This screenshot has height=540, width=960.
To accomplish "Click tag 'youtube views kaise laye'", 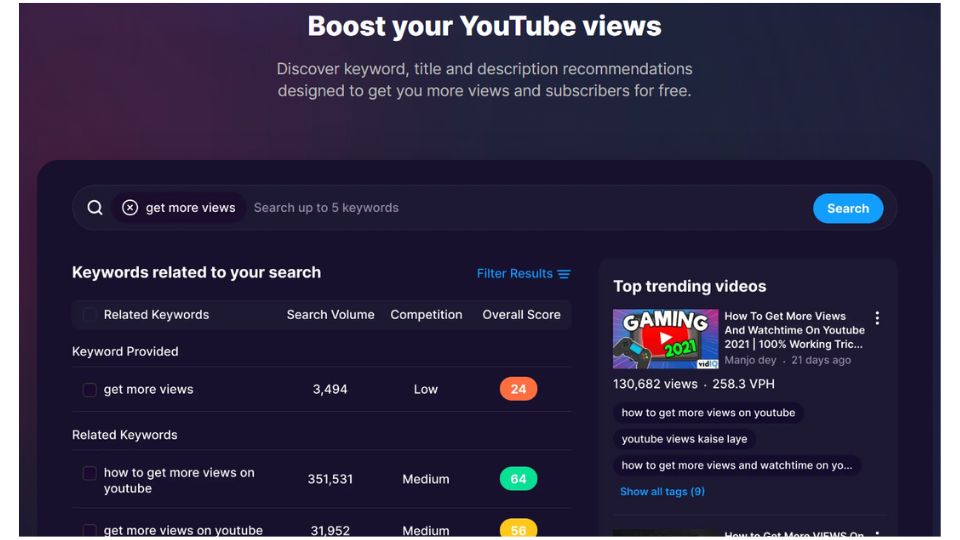I will 684,439.
